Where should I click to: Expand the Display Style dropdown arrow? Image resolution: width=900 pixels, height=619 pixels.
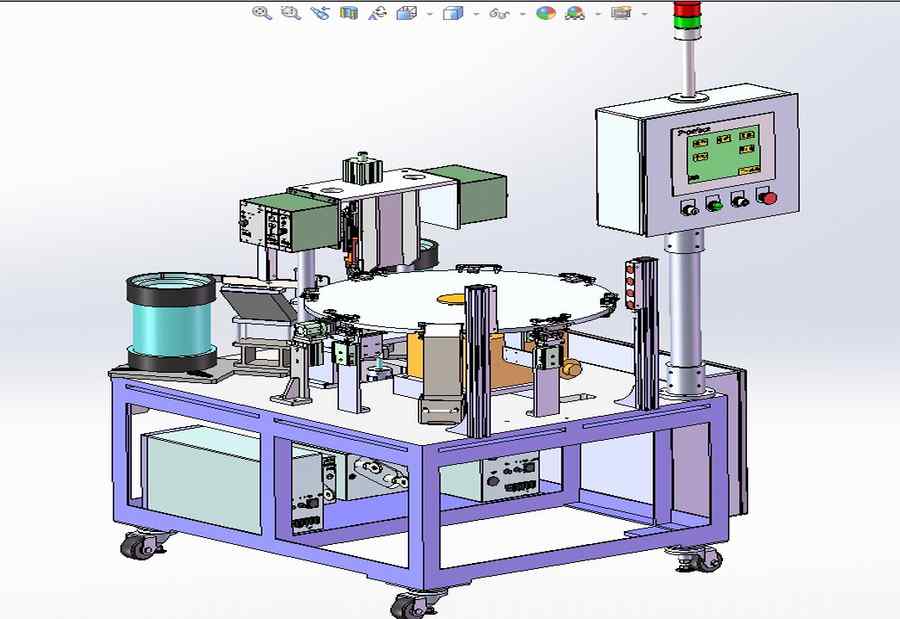pyautogui.click(x=476, y=14)
